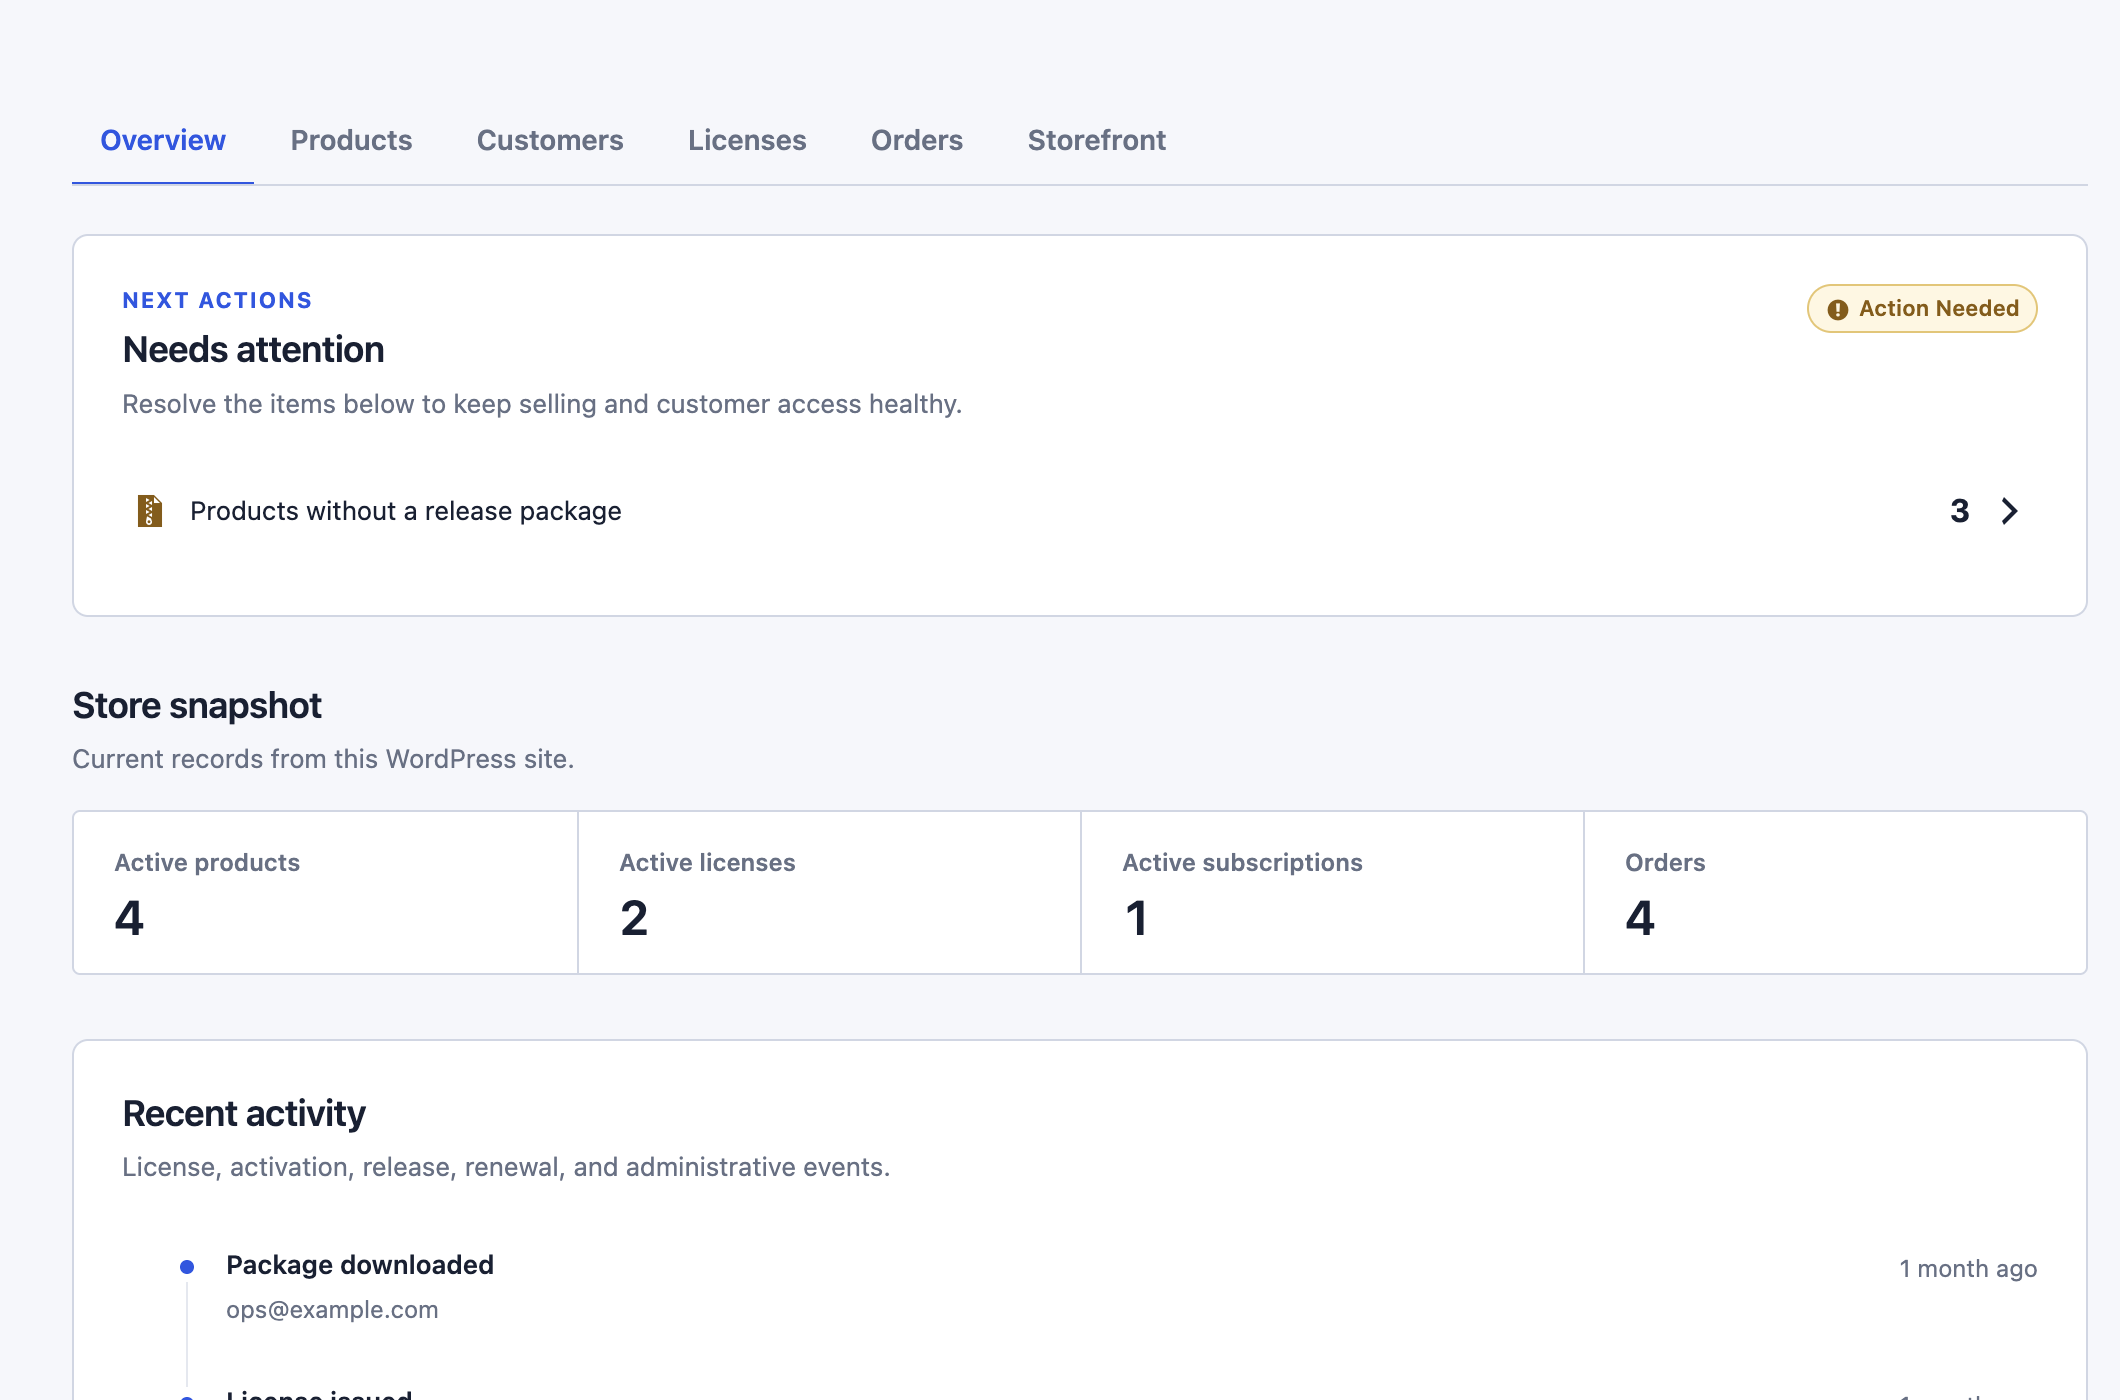Screen dimensions: 2120x1400
Task: Click the Store snapshot heading
Action: (197, 706)
